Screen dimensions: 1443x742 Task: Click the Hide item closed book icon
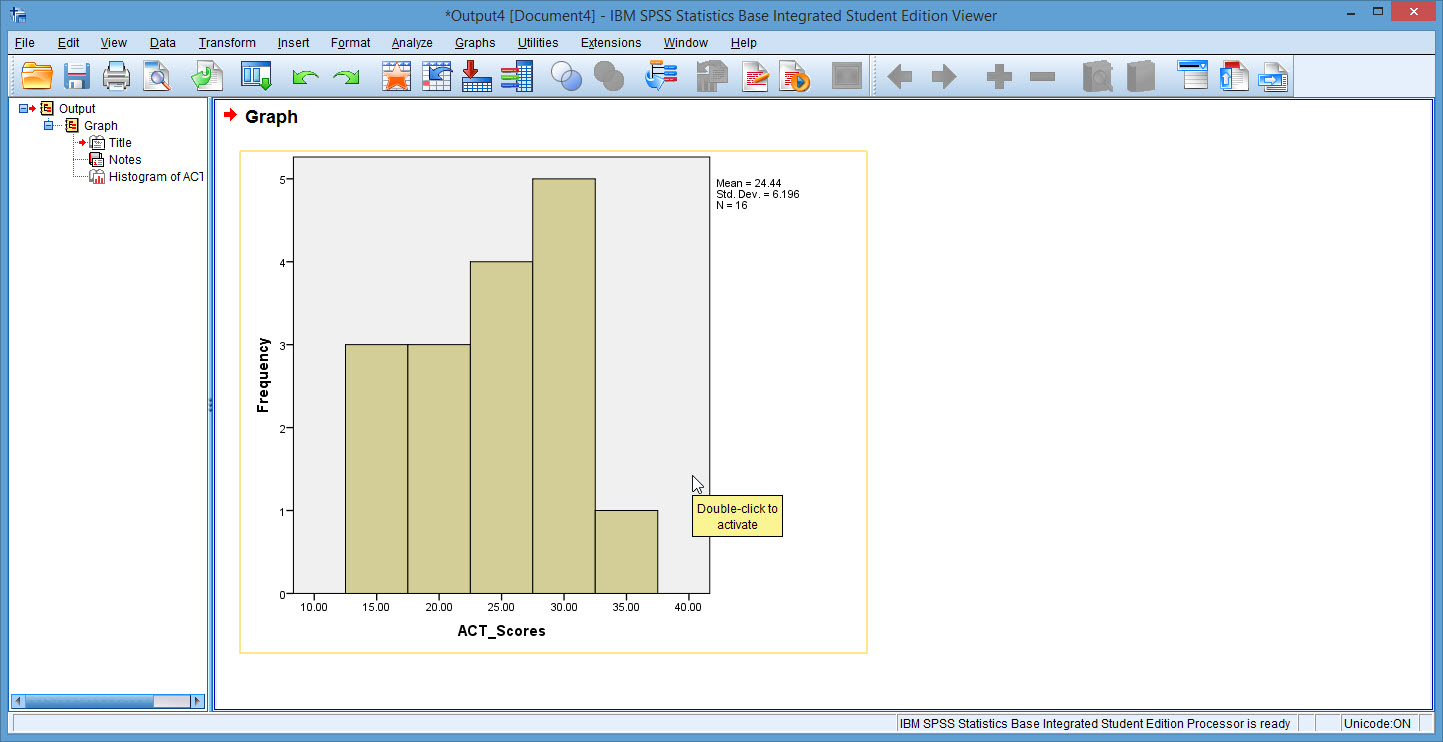(x=1140, y=76)
